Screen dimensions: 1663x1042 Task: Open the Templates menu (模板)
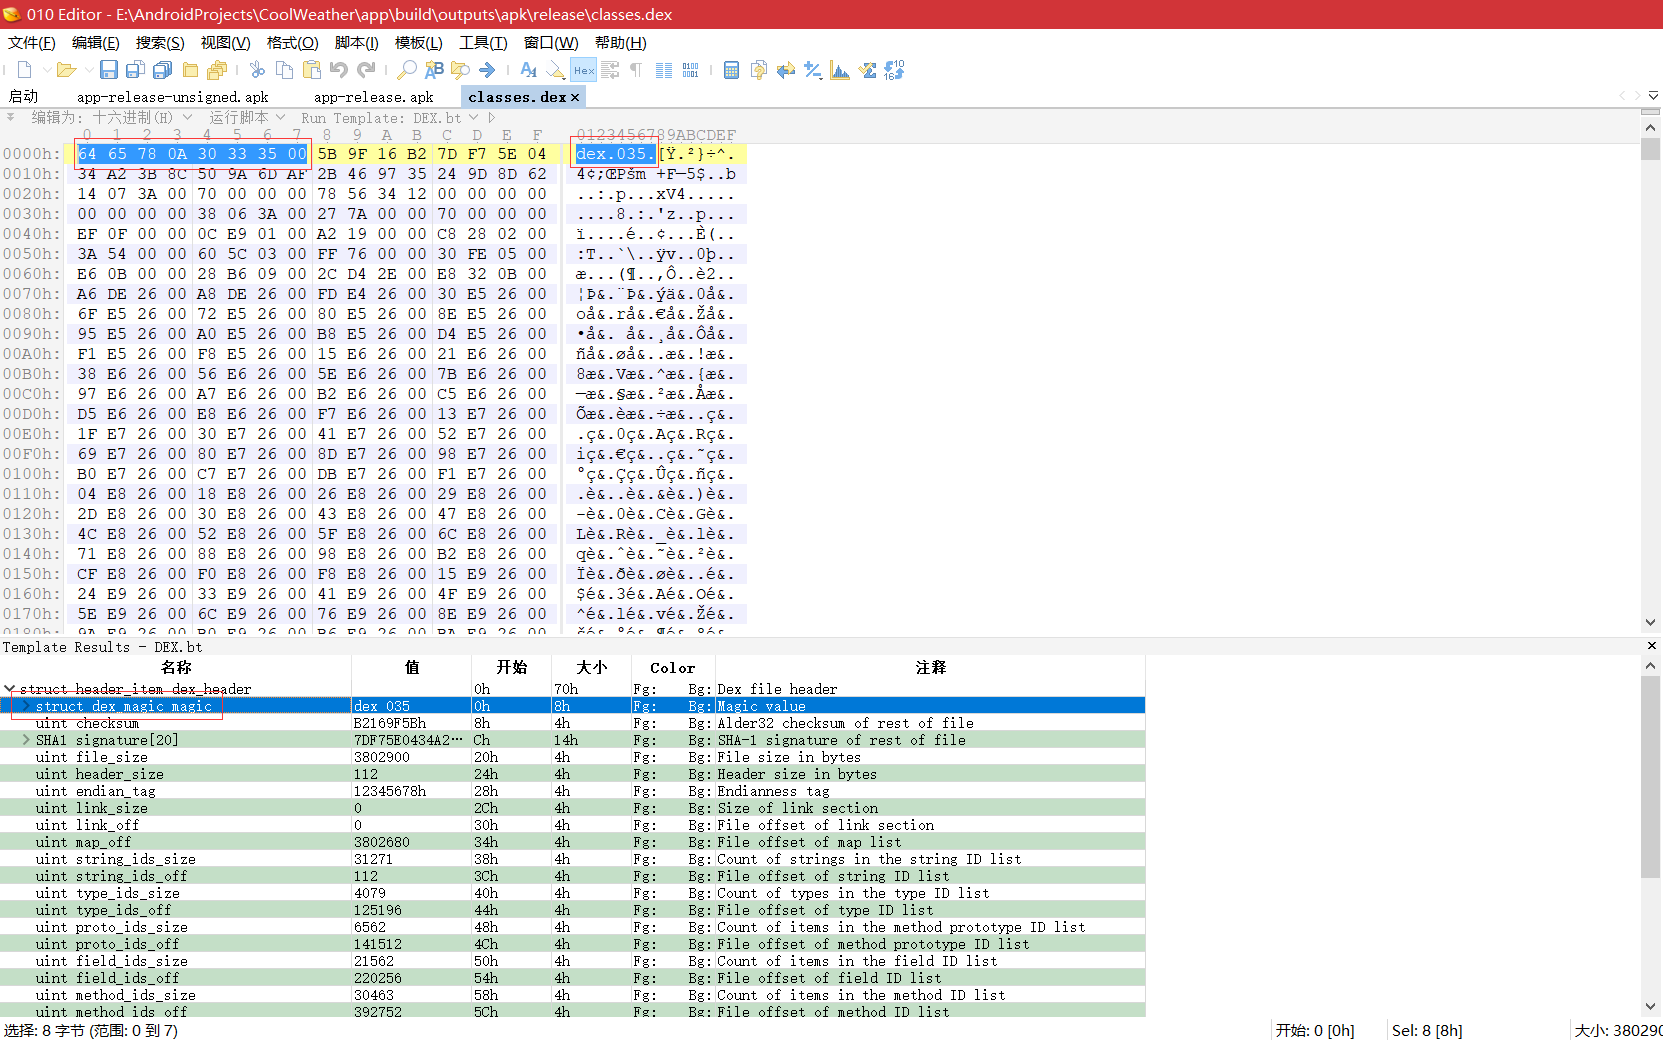pos(418,42)
